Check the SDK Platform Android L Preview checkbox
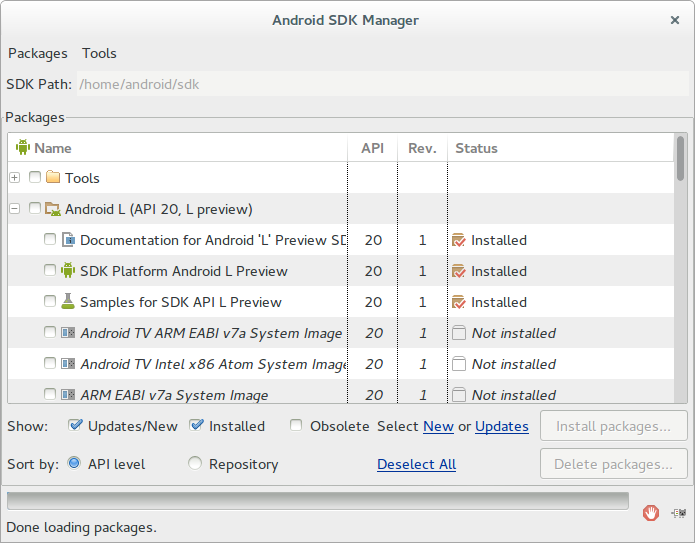695x543 pixels. 50,270
